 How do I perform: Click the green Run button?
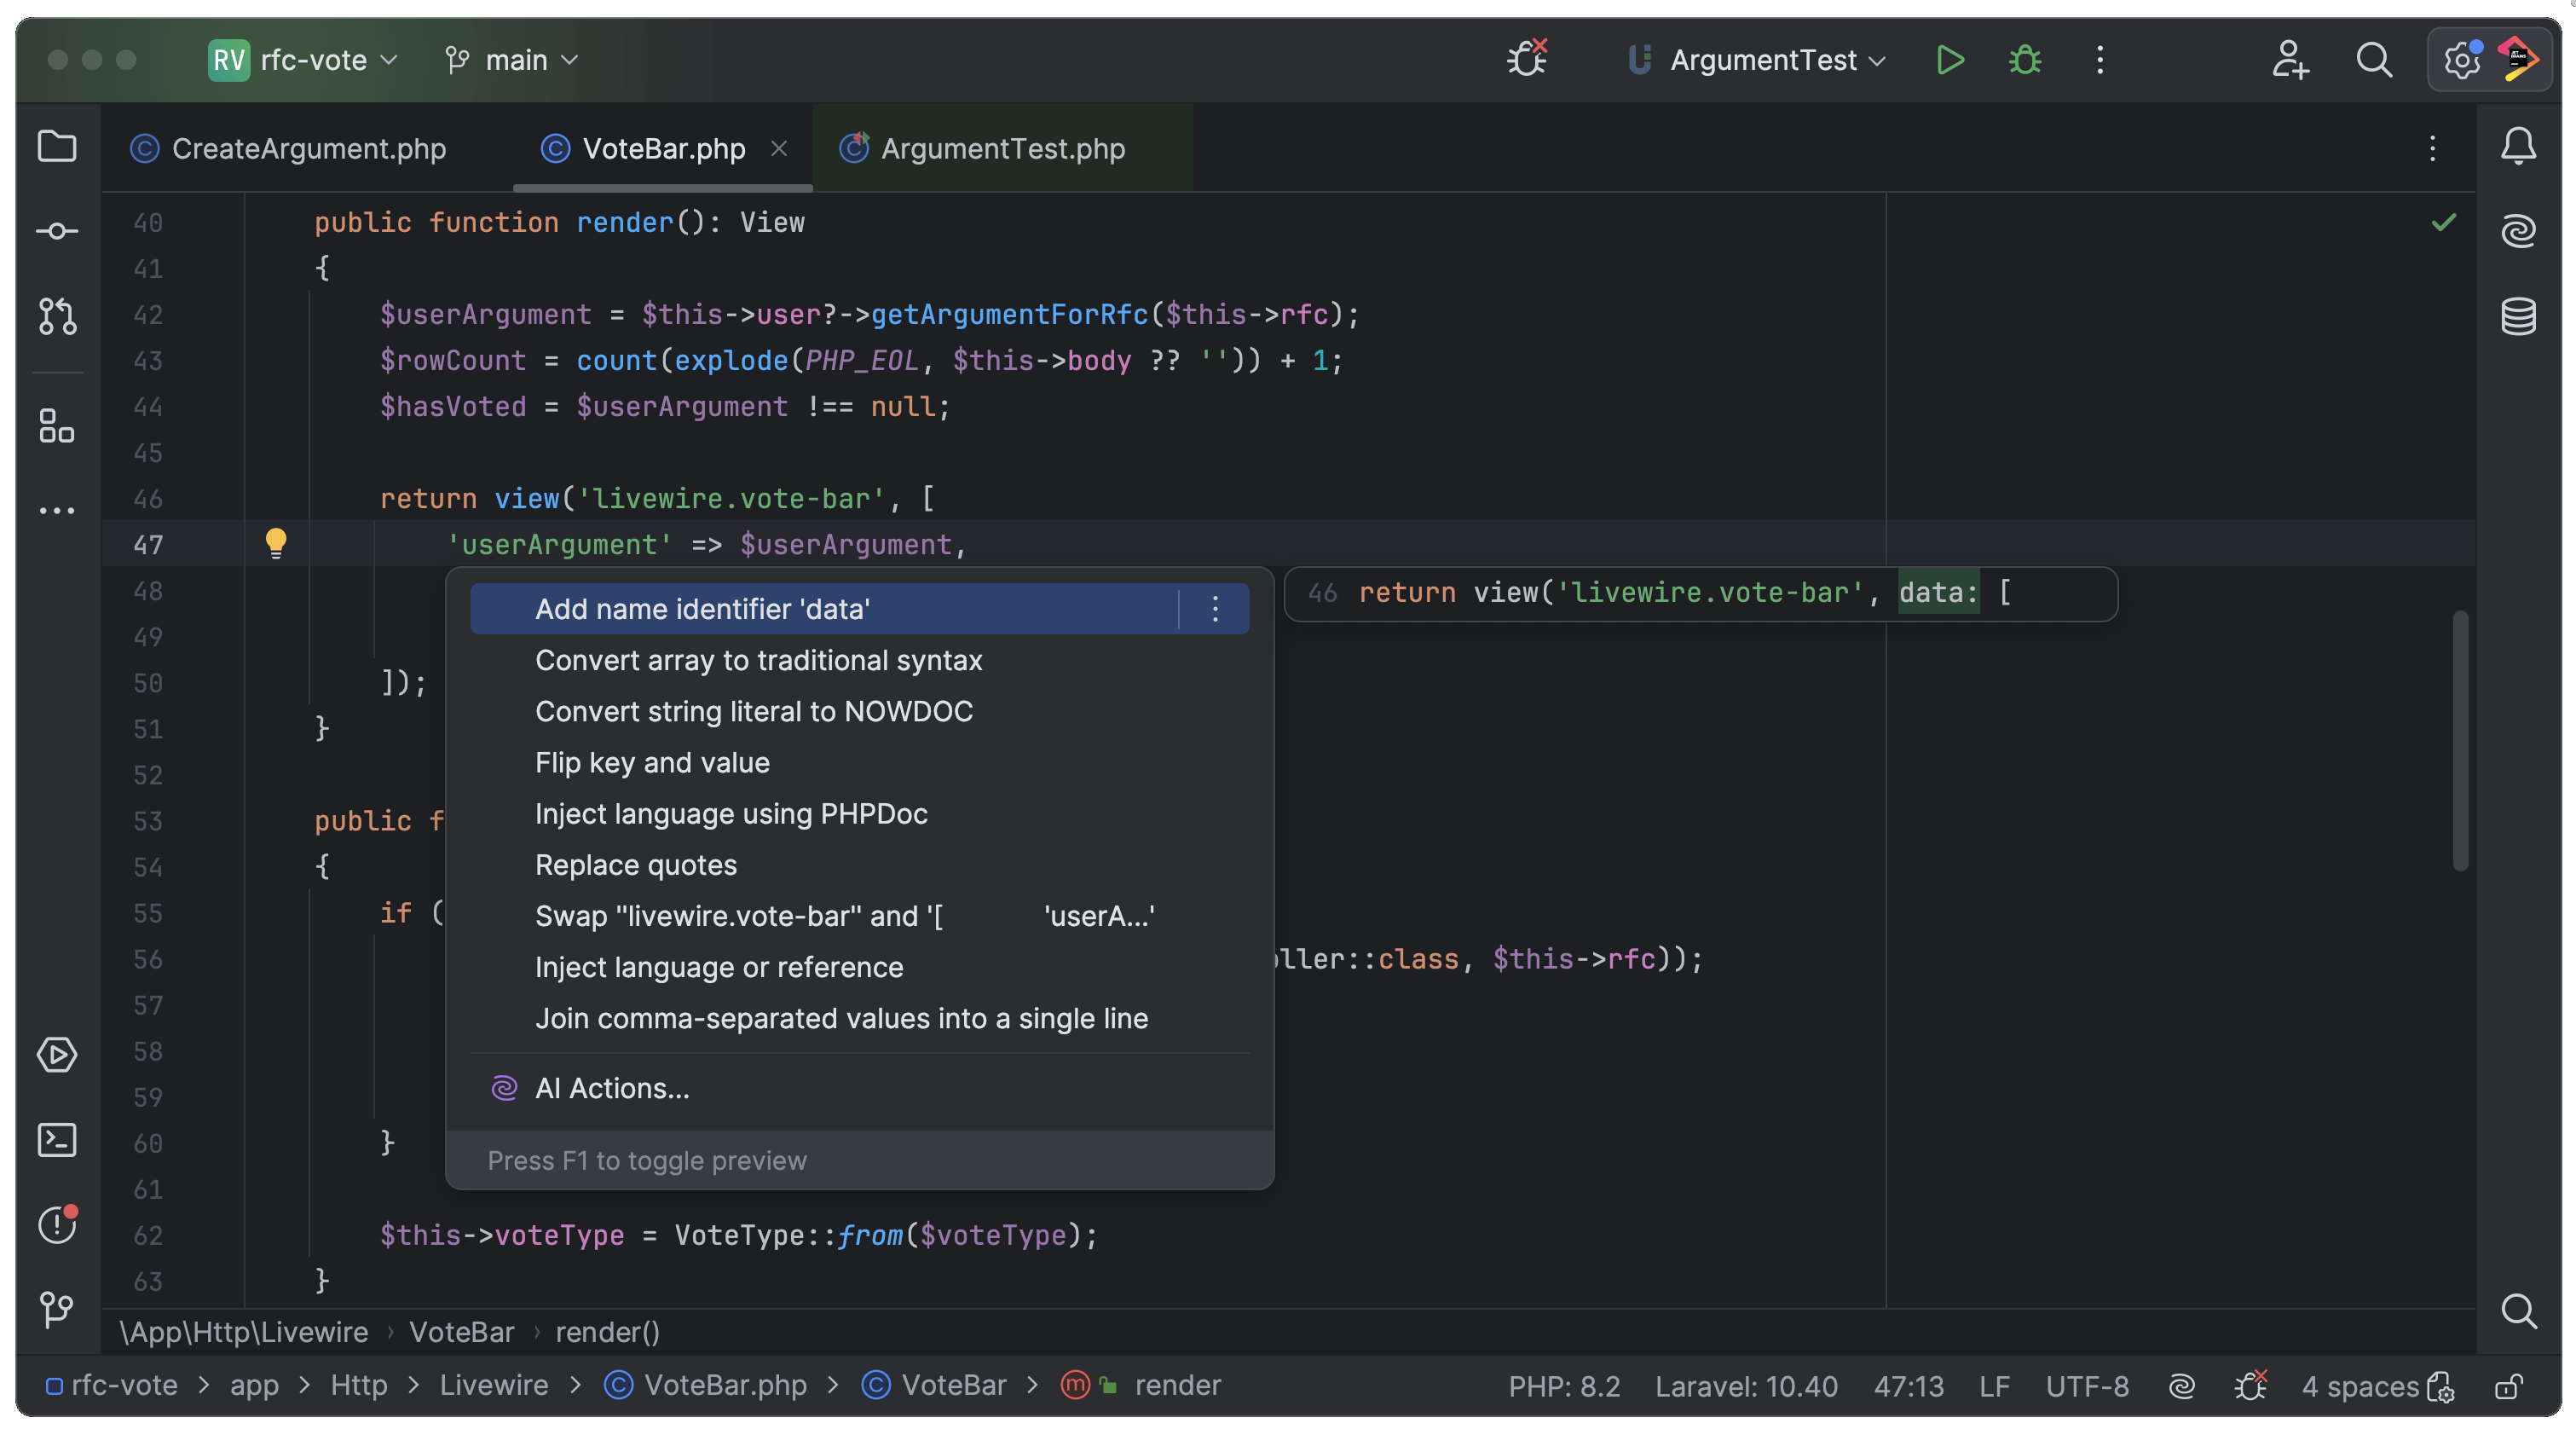click(1949, 60)
